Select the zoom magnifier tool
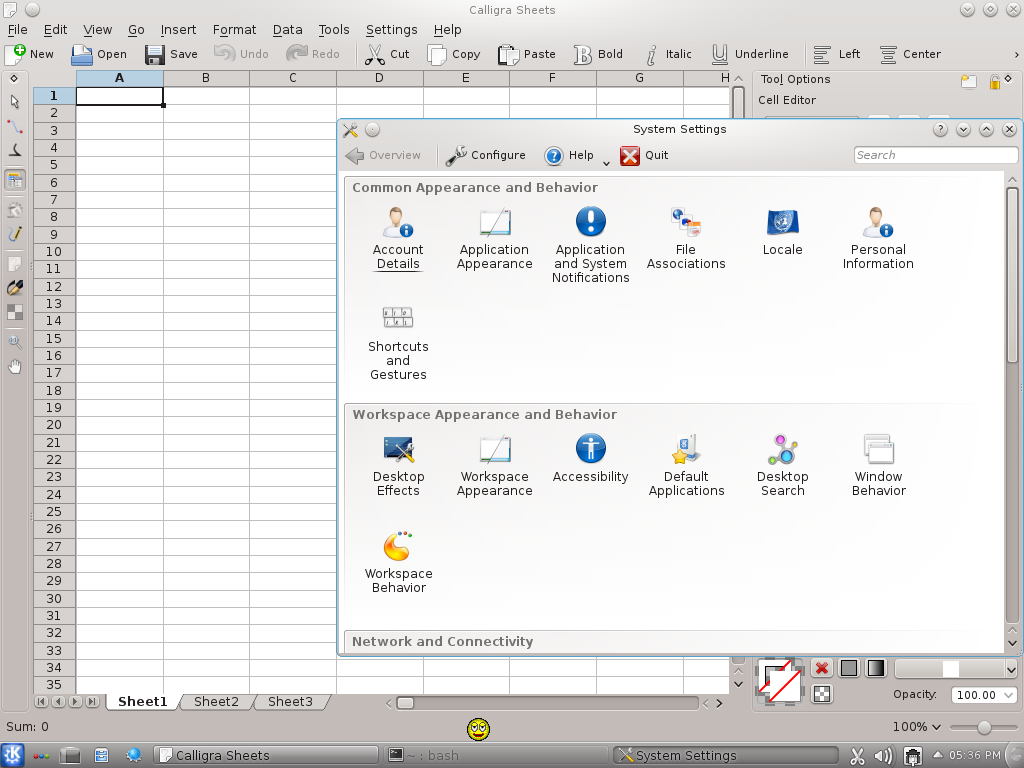Image resolution: width=1024 pixels, height=768 pixels. tap(14, 342)
